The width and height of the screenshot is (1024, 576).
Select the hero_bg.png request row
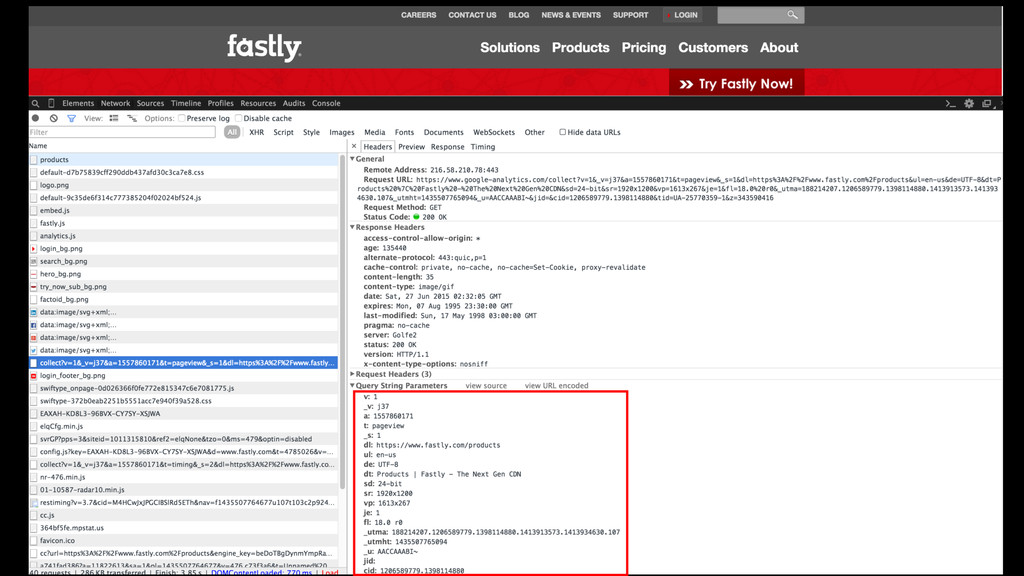(184, 274)
